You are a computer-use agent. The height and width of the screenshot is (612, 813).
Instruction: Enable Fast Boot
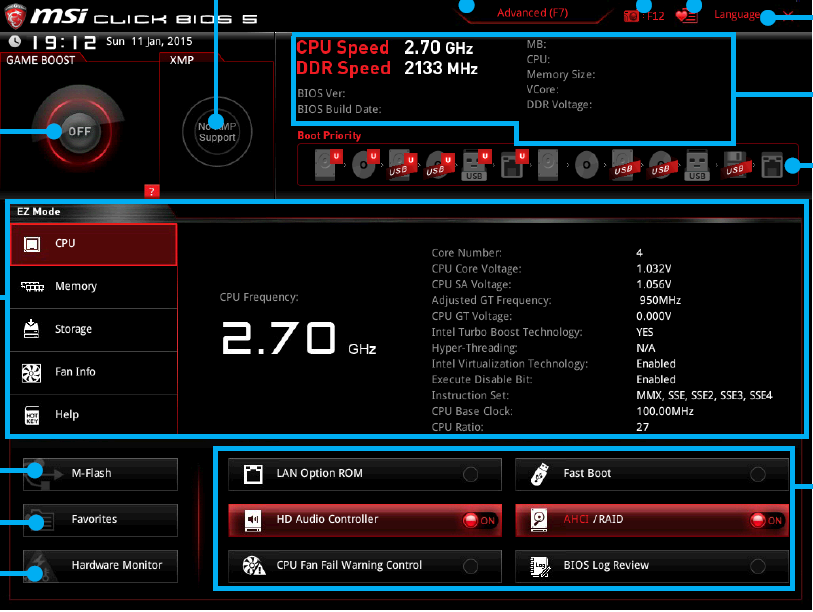click(652, 474)
